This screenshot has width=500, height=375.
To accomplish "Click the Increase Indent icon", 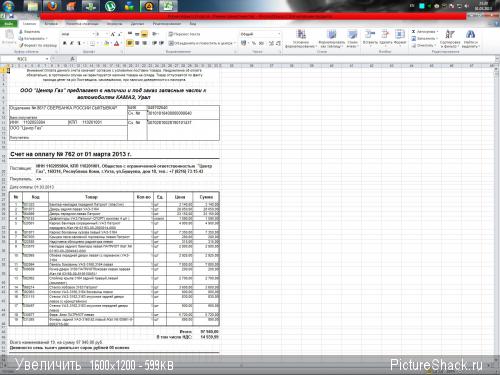I will [x=161, y=43].
